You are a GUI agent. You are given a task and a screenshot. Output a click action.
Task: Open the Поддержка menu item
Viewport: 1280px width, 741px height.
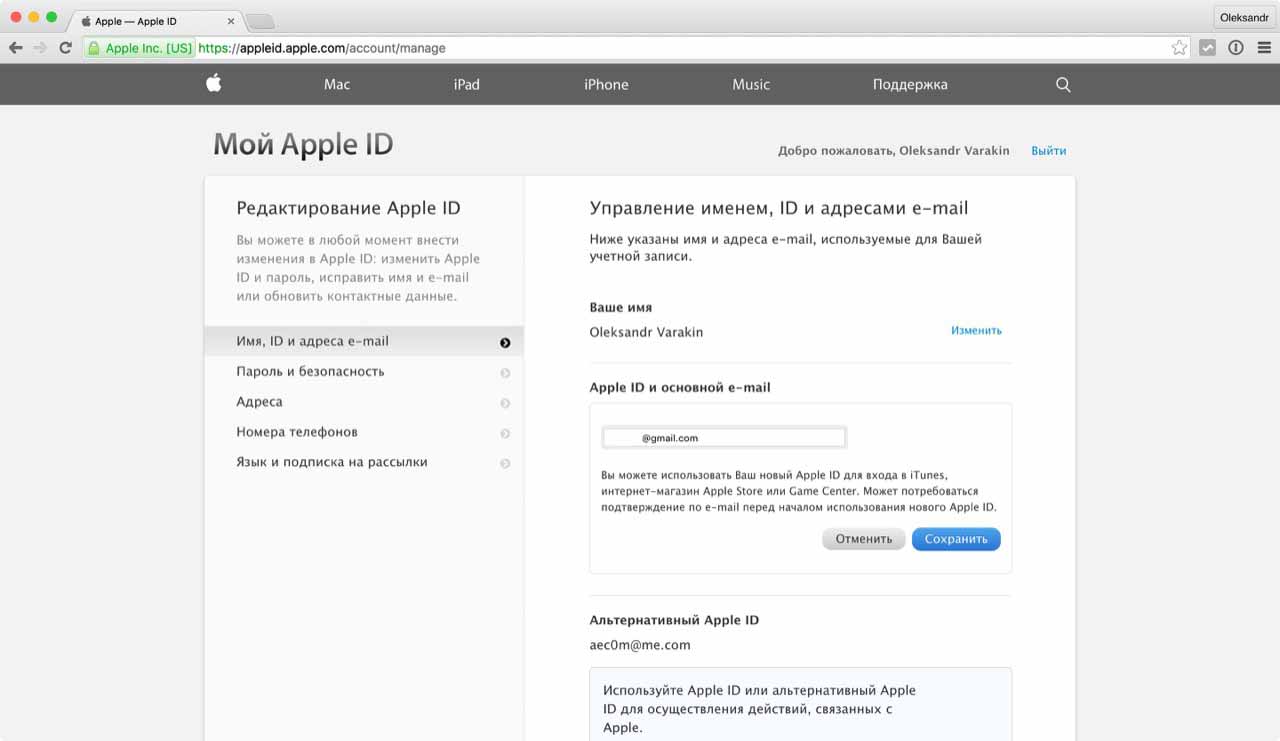click(909, 85)
